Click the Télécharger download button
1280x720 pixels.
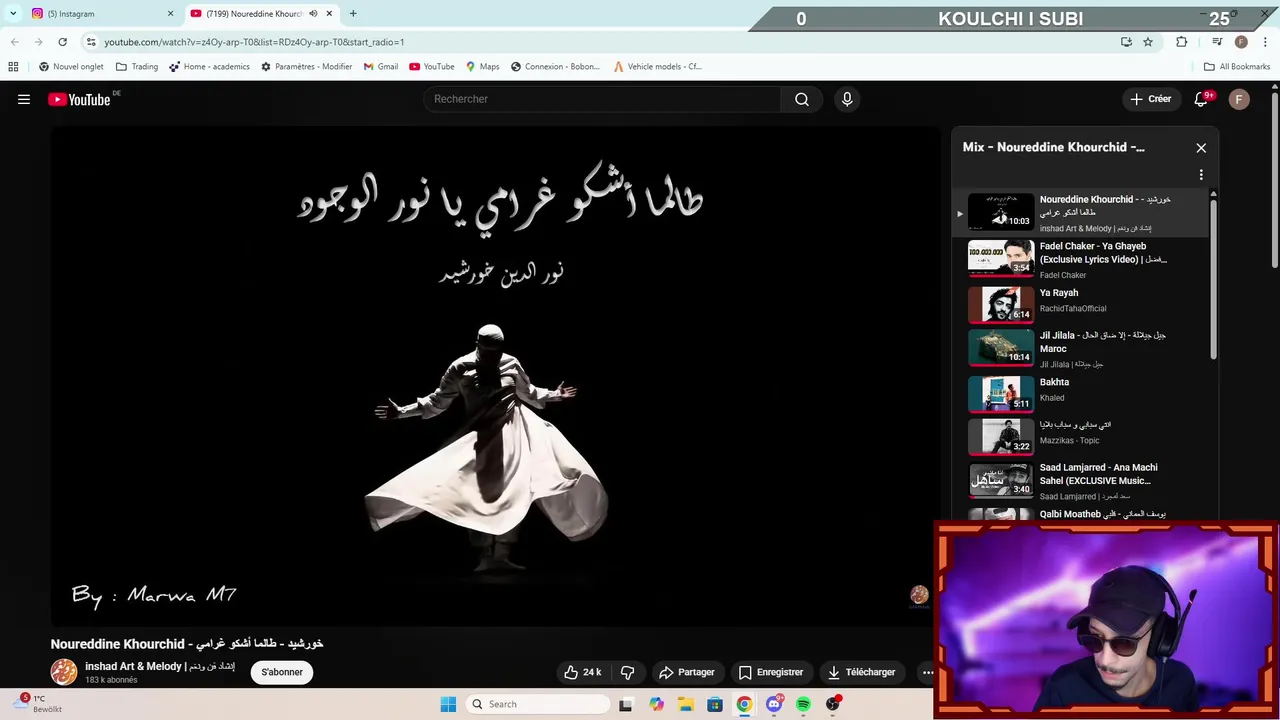tap(861, 672)
